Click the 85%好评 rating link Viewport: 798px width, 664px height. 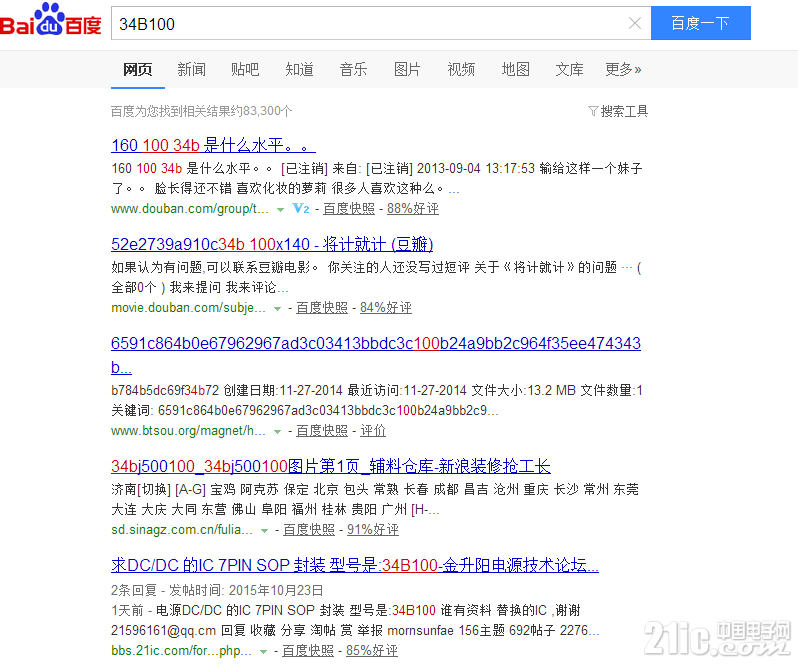(372, 651)
